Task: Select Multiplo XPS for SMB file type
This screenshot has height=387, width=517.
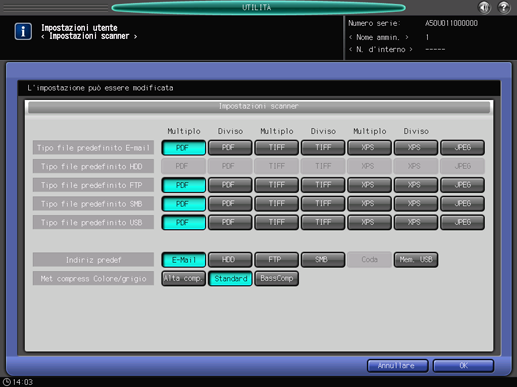Action: click(x=369, y=204)
